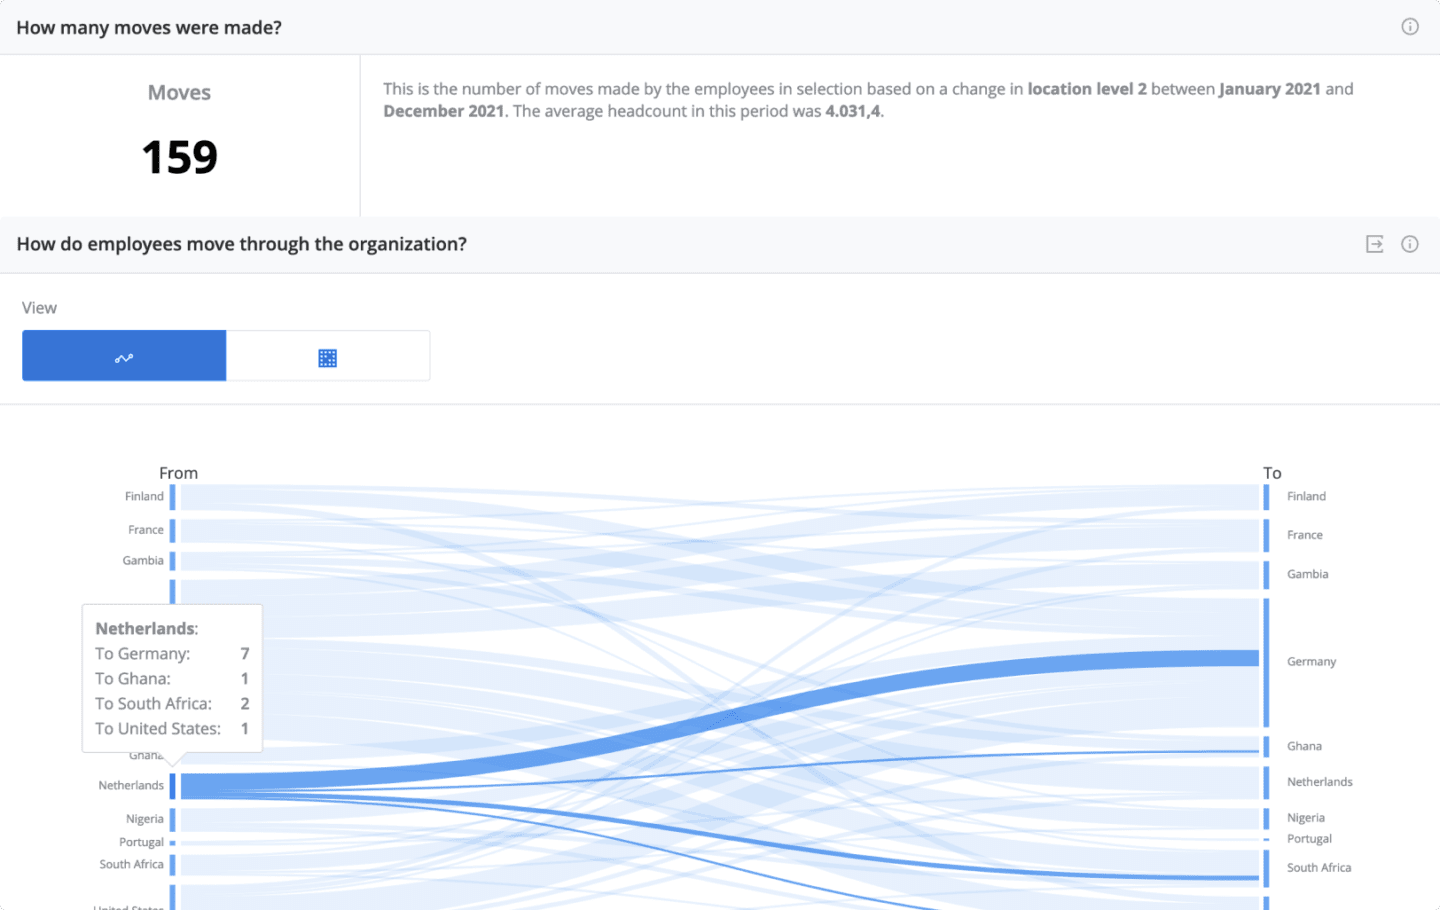1440x910 pixels.
Task: Open the info icon on the Sankey panel
Action: click(x=1410, y=243)
